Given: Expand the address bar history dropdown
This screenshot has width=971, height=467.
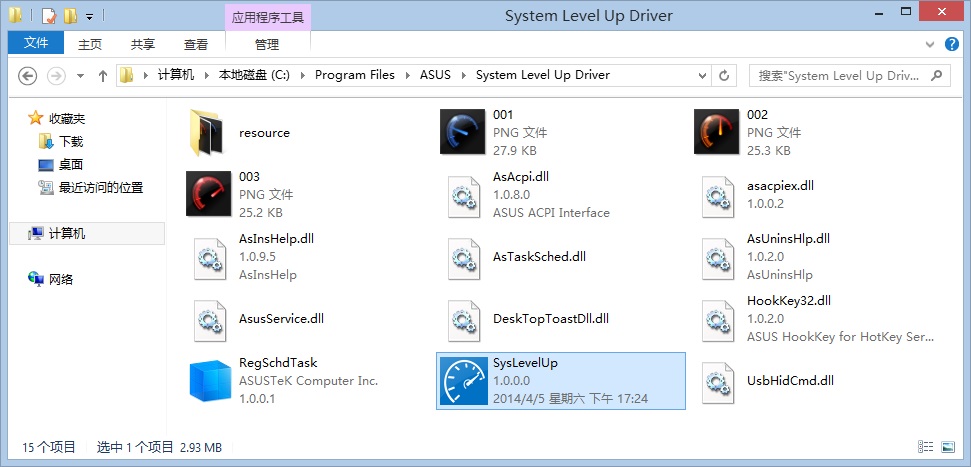Looking at the screenshot, I should [702, 76].
